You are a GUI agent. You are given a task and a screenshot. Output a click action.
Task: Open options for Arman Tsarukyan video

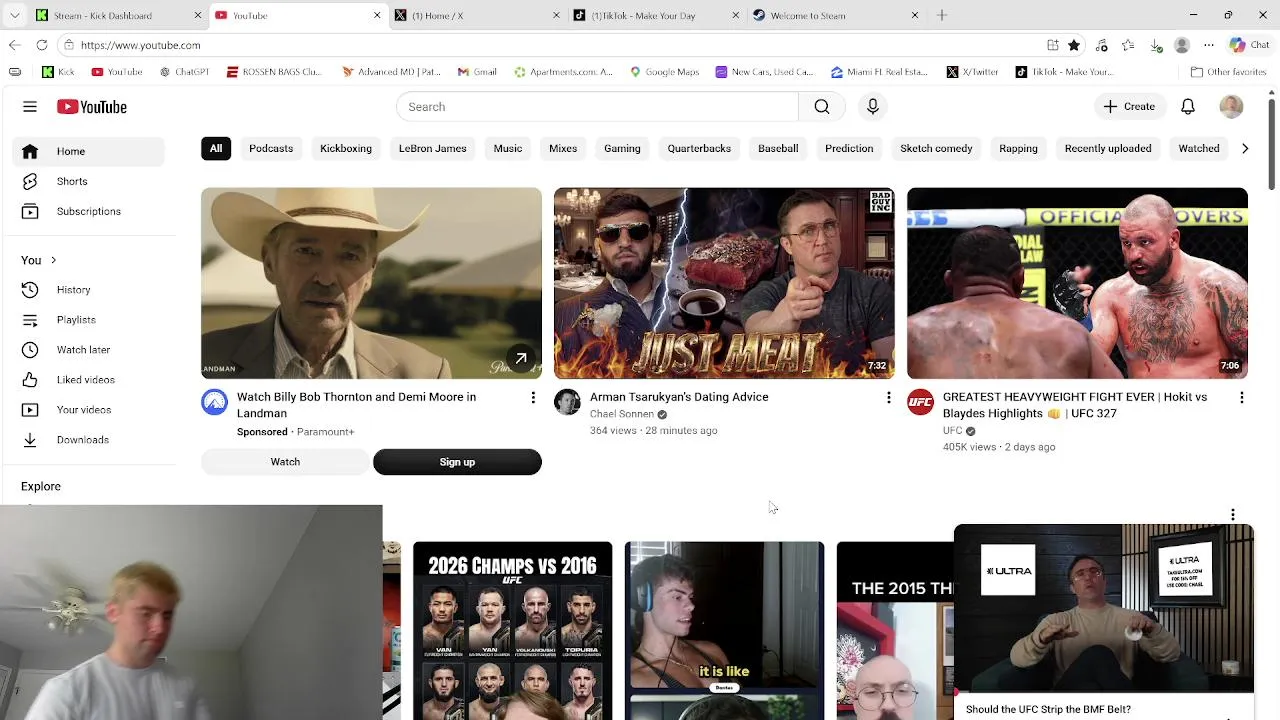tap(888, 398)
